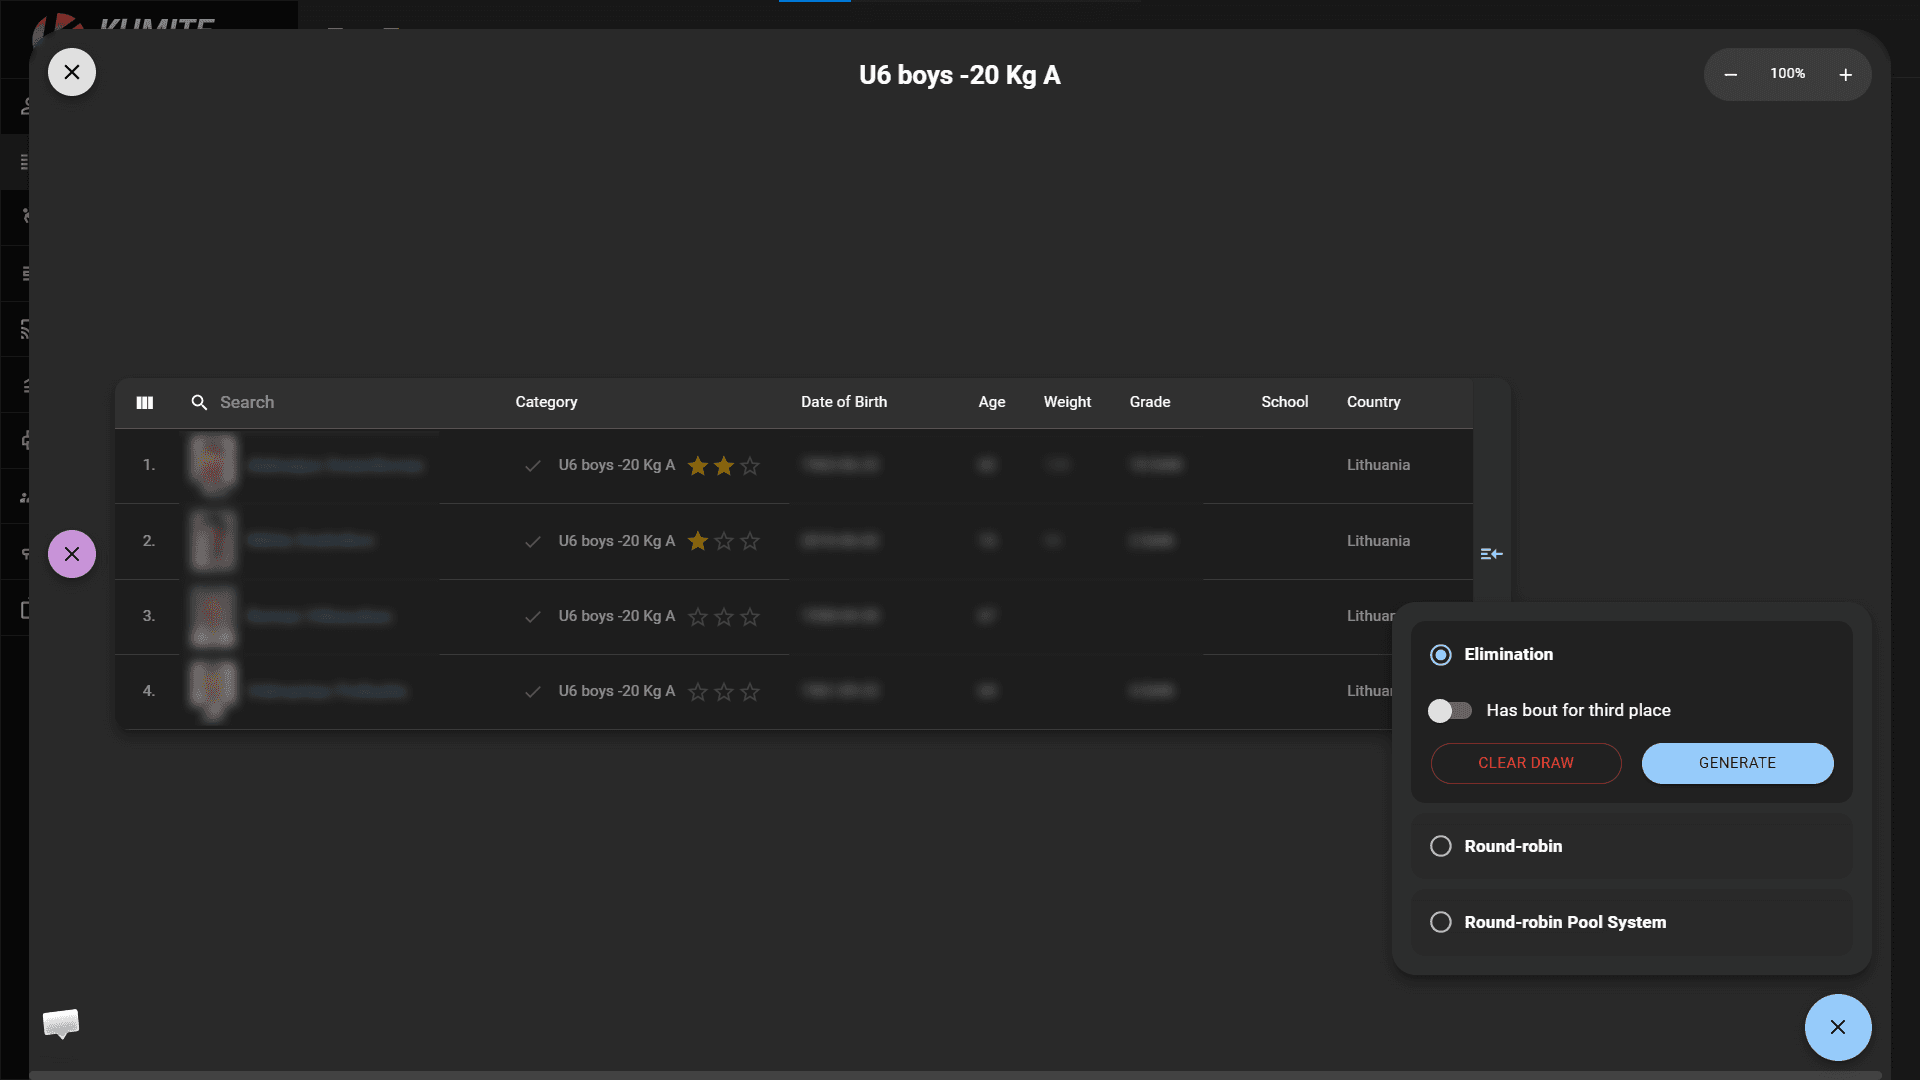The height and width of the screenshot is (1080, 1920).
Task: Click the chat bubble icon at bottom left
Action: click(61, 1023)
